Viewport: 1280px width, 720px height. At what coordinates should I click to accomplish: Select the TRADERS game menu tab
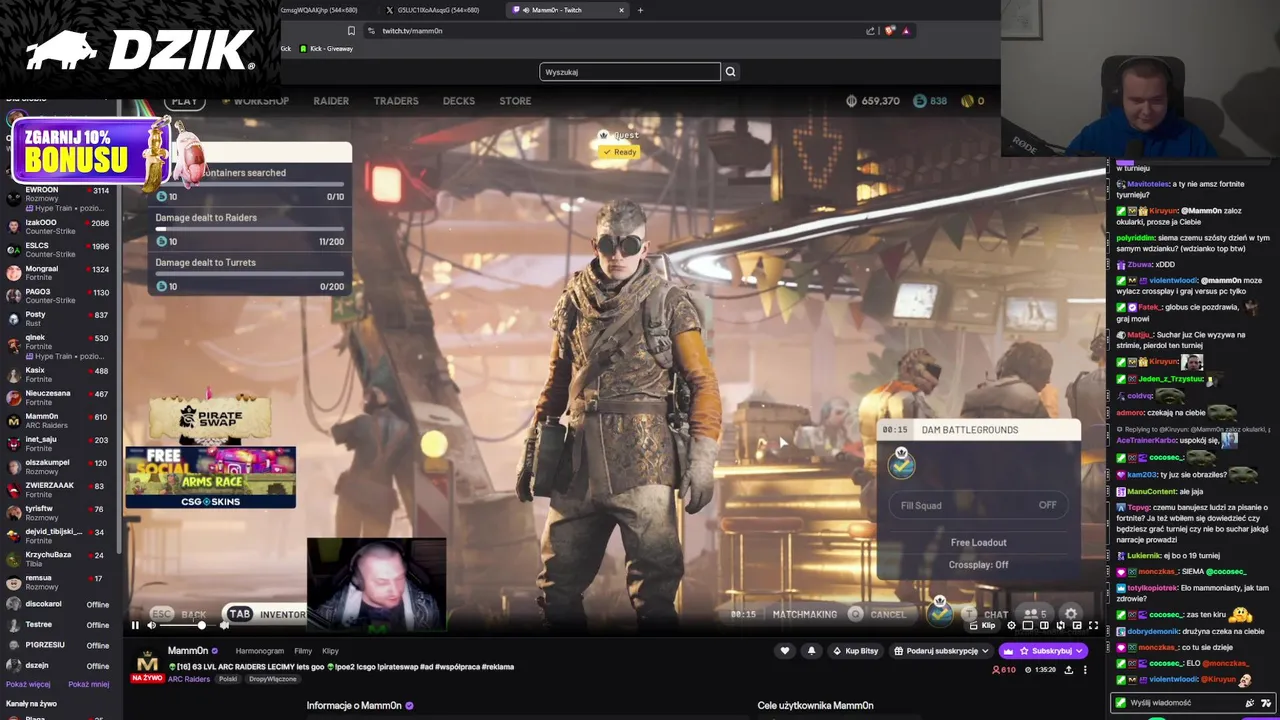point(396,101)
